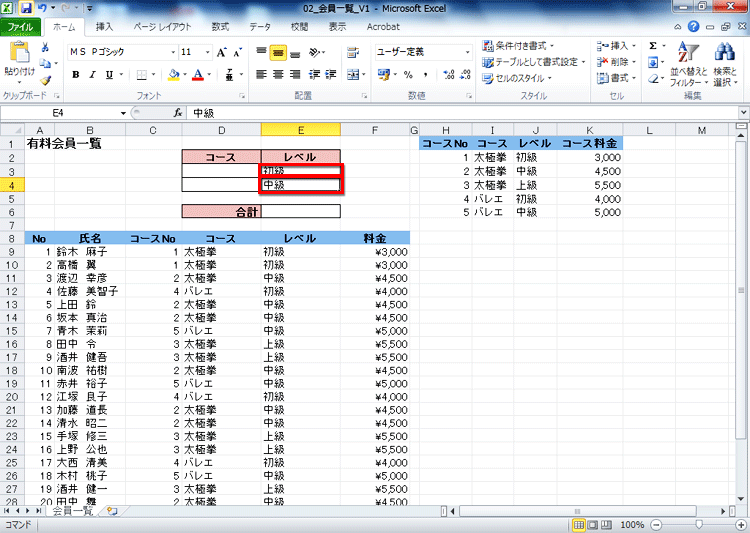
Task: Click the Save icon in quick access toolbar
Action: (26, 8)
